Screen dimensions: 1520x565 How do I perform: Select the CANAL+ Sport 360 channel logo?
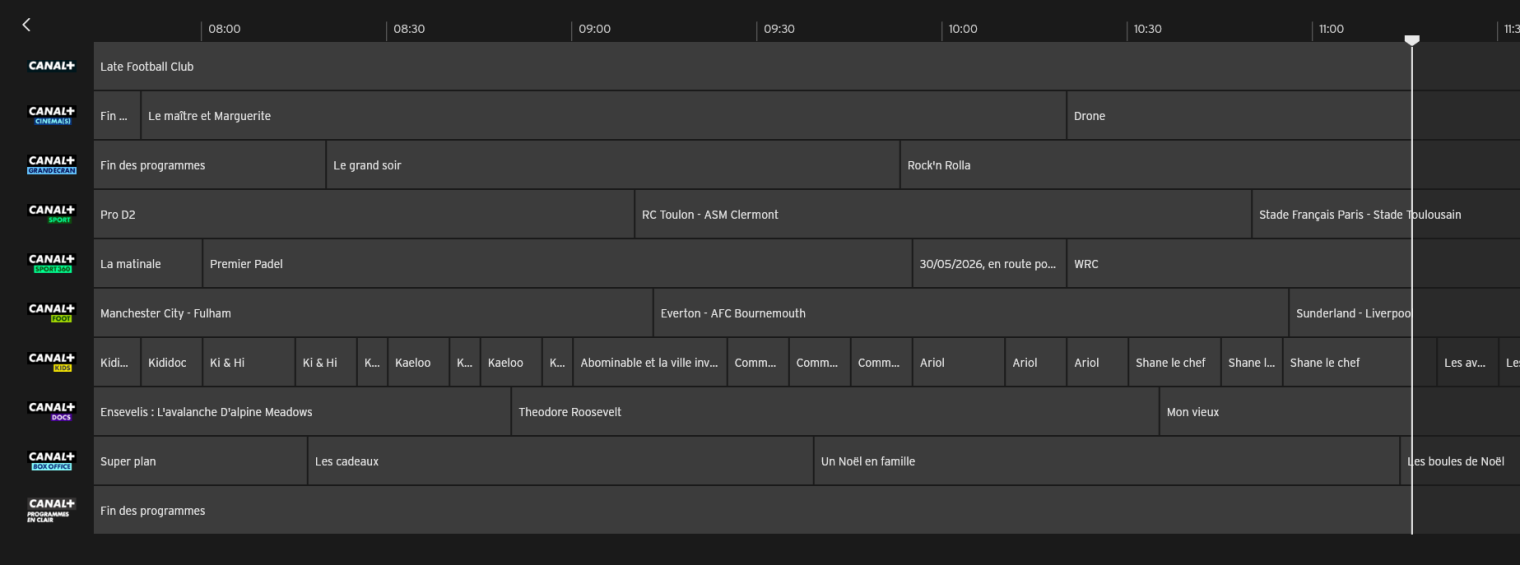[x=51, y=264]
